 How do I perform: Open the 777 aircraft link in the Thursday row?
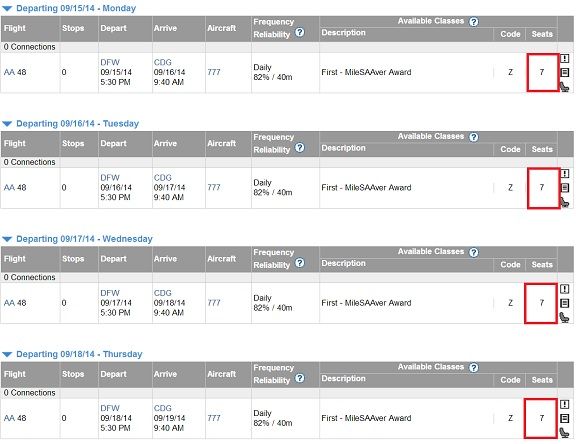[214, 418]
